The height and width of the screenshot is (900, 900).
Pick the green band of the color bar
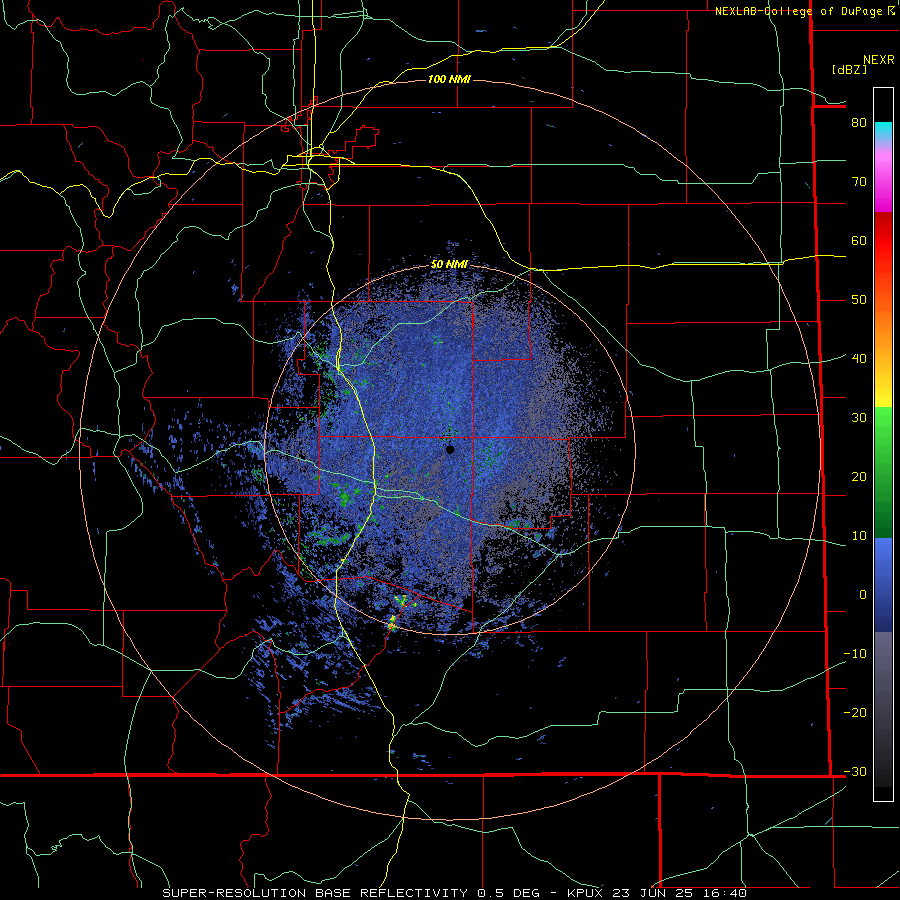[883, 472]
